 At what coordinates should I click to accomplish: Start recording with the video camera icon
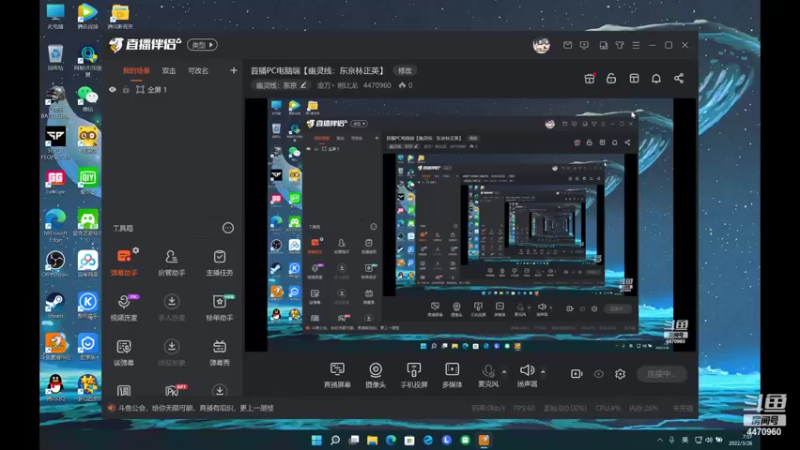click(577, 374)
